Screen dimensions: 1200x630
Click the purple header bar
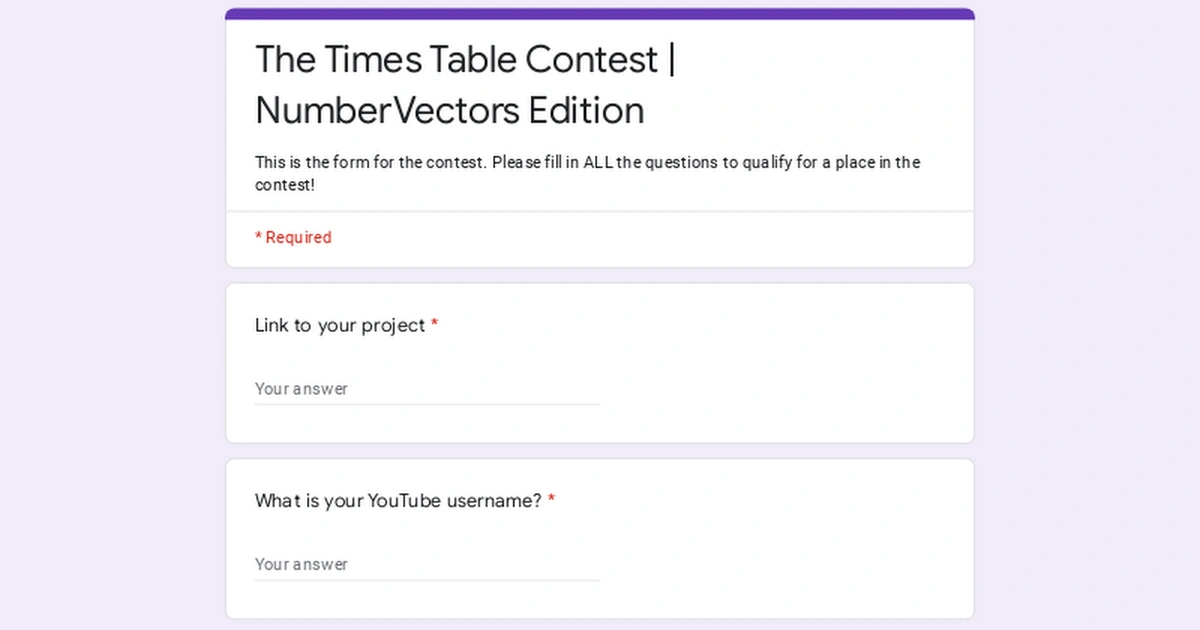[600, 12]
